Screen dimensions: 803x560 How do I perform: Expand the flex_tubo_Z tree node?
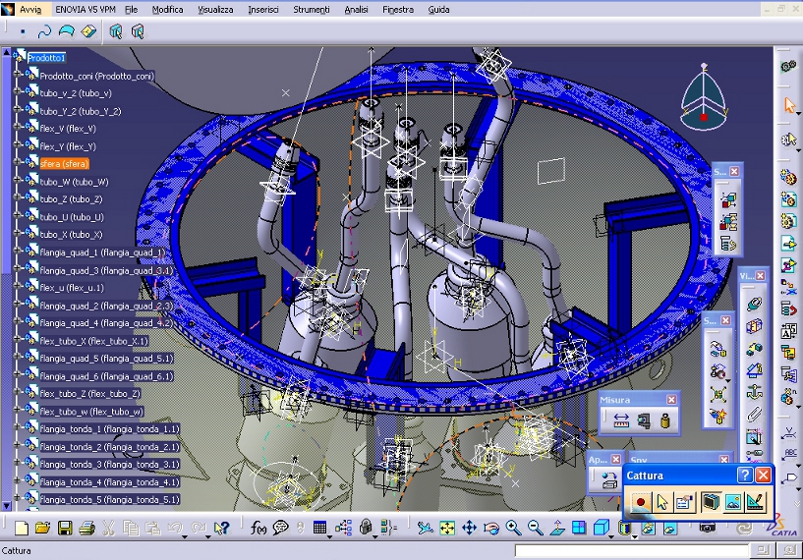pos(17,392)
